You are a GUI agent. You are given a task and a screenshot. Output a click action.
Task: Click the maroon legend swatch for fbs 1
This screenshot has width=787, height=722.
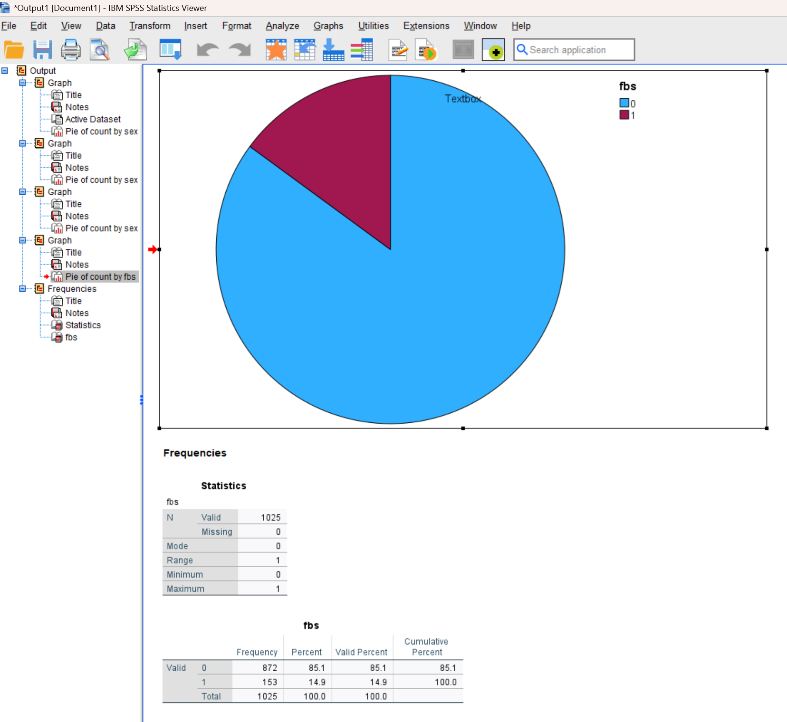(624, 115)
